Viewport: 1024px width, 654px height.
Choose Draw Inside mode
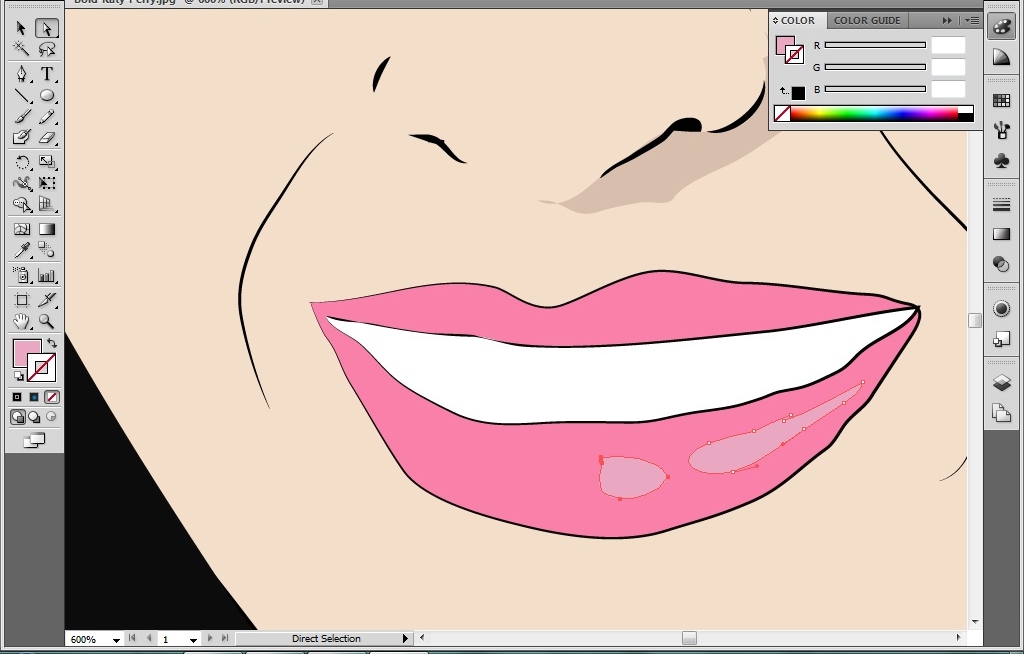(x=51, y=417)
